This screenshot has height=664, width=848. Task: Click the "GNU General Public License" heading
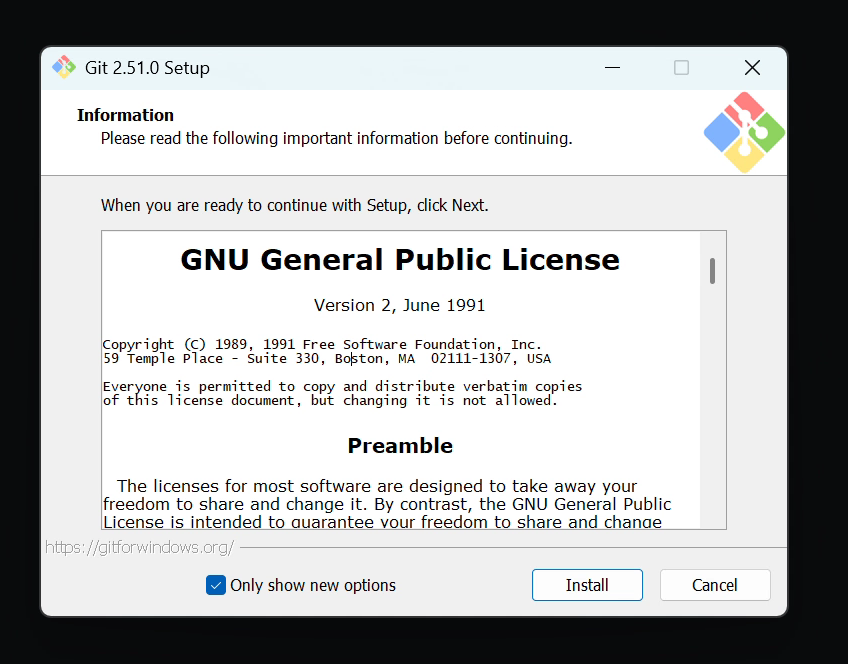point(400,260)
